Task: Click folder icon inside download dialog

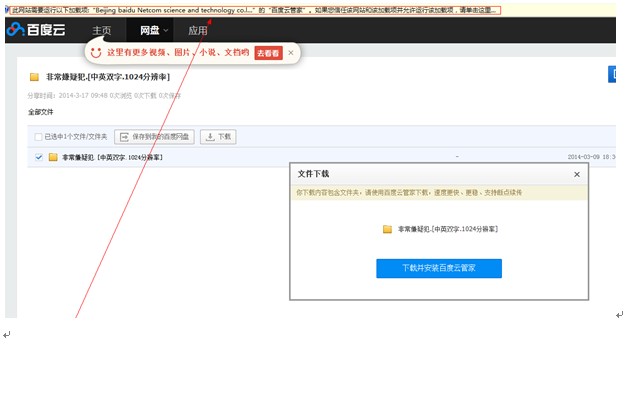Action: (x=387, y=229)
